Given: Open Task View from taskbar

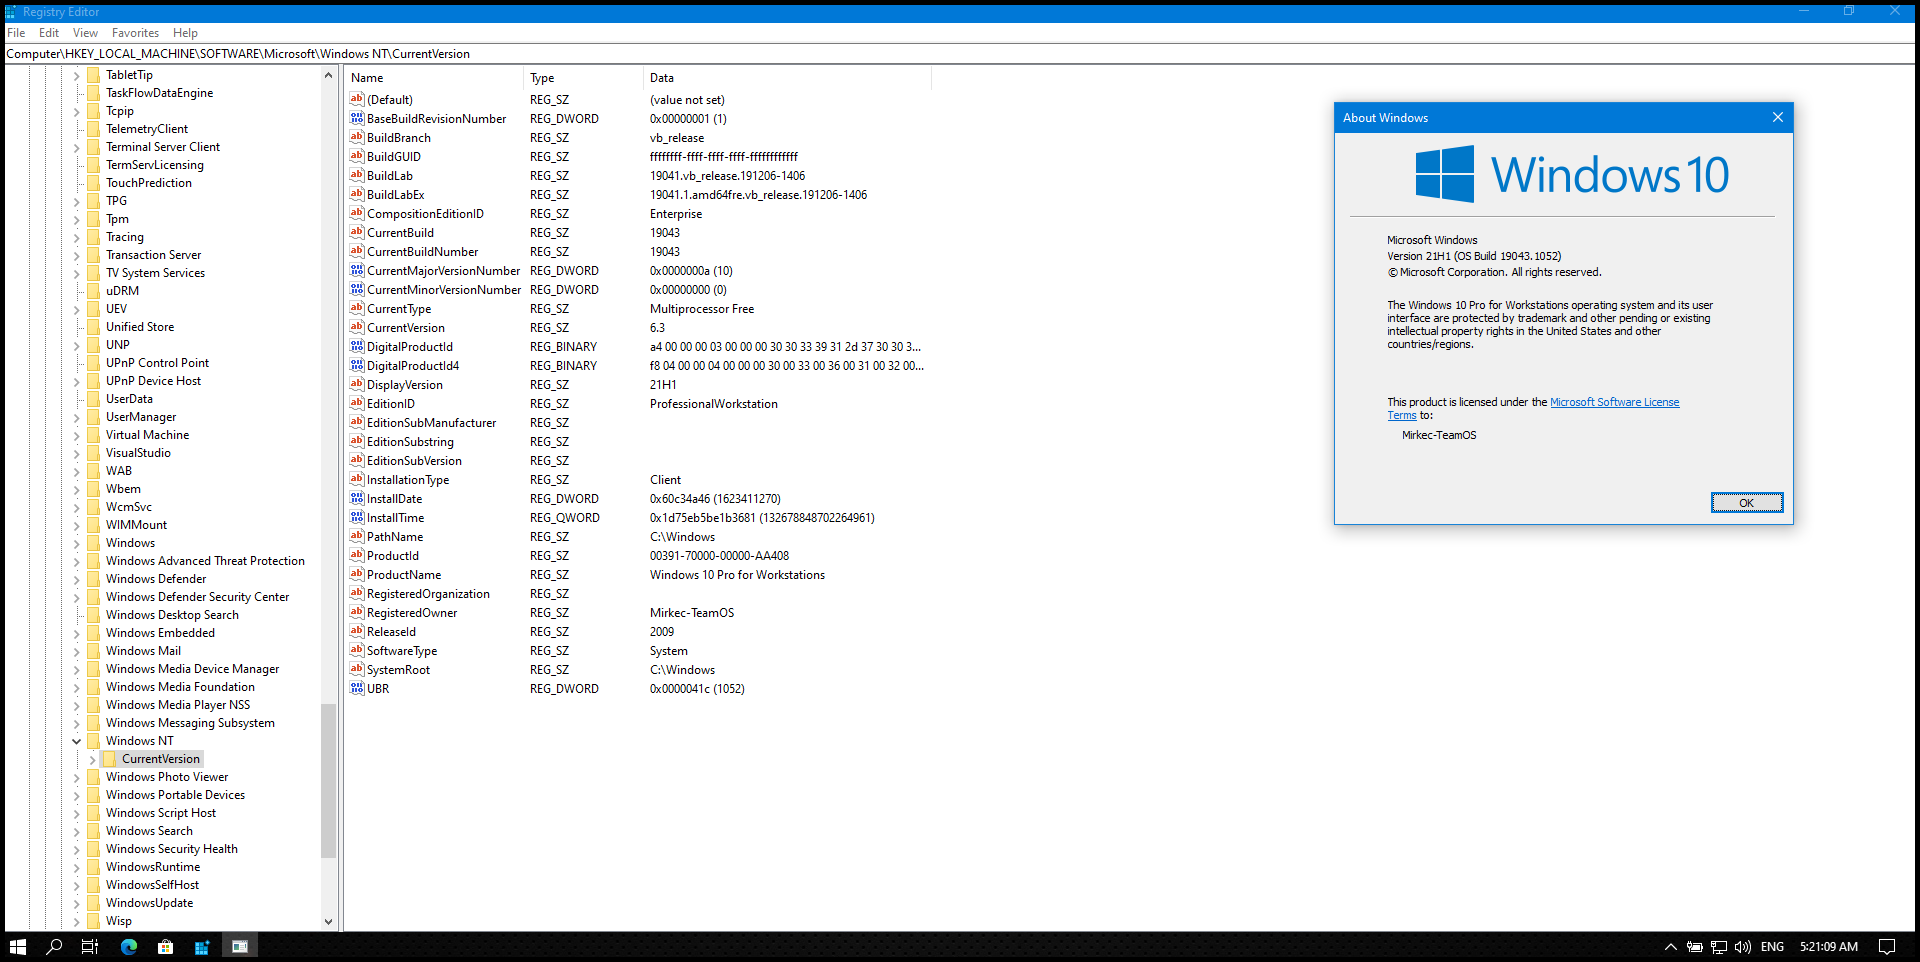Looking at the screenshot, I should coord(90,946).
